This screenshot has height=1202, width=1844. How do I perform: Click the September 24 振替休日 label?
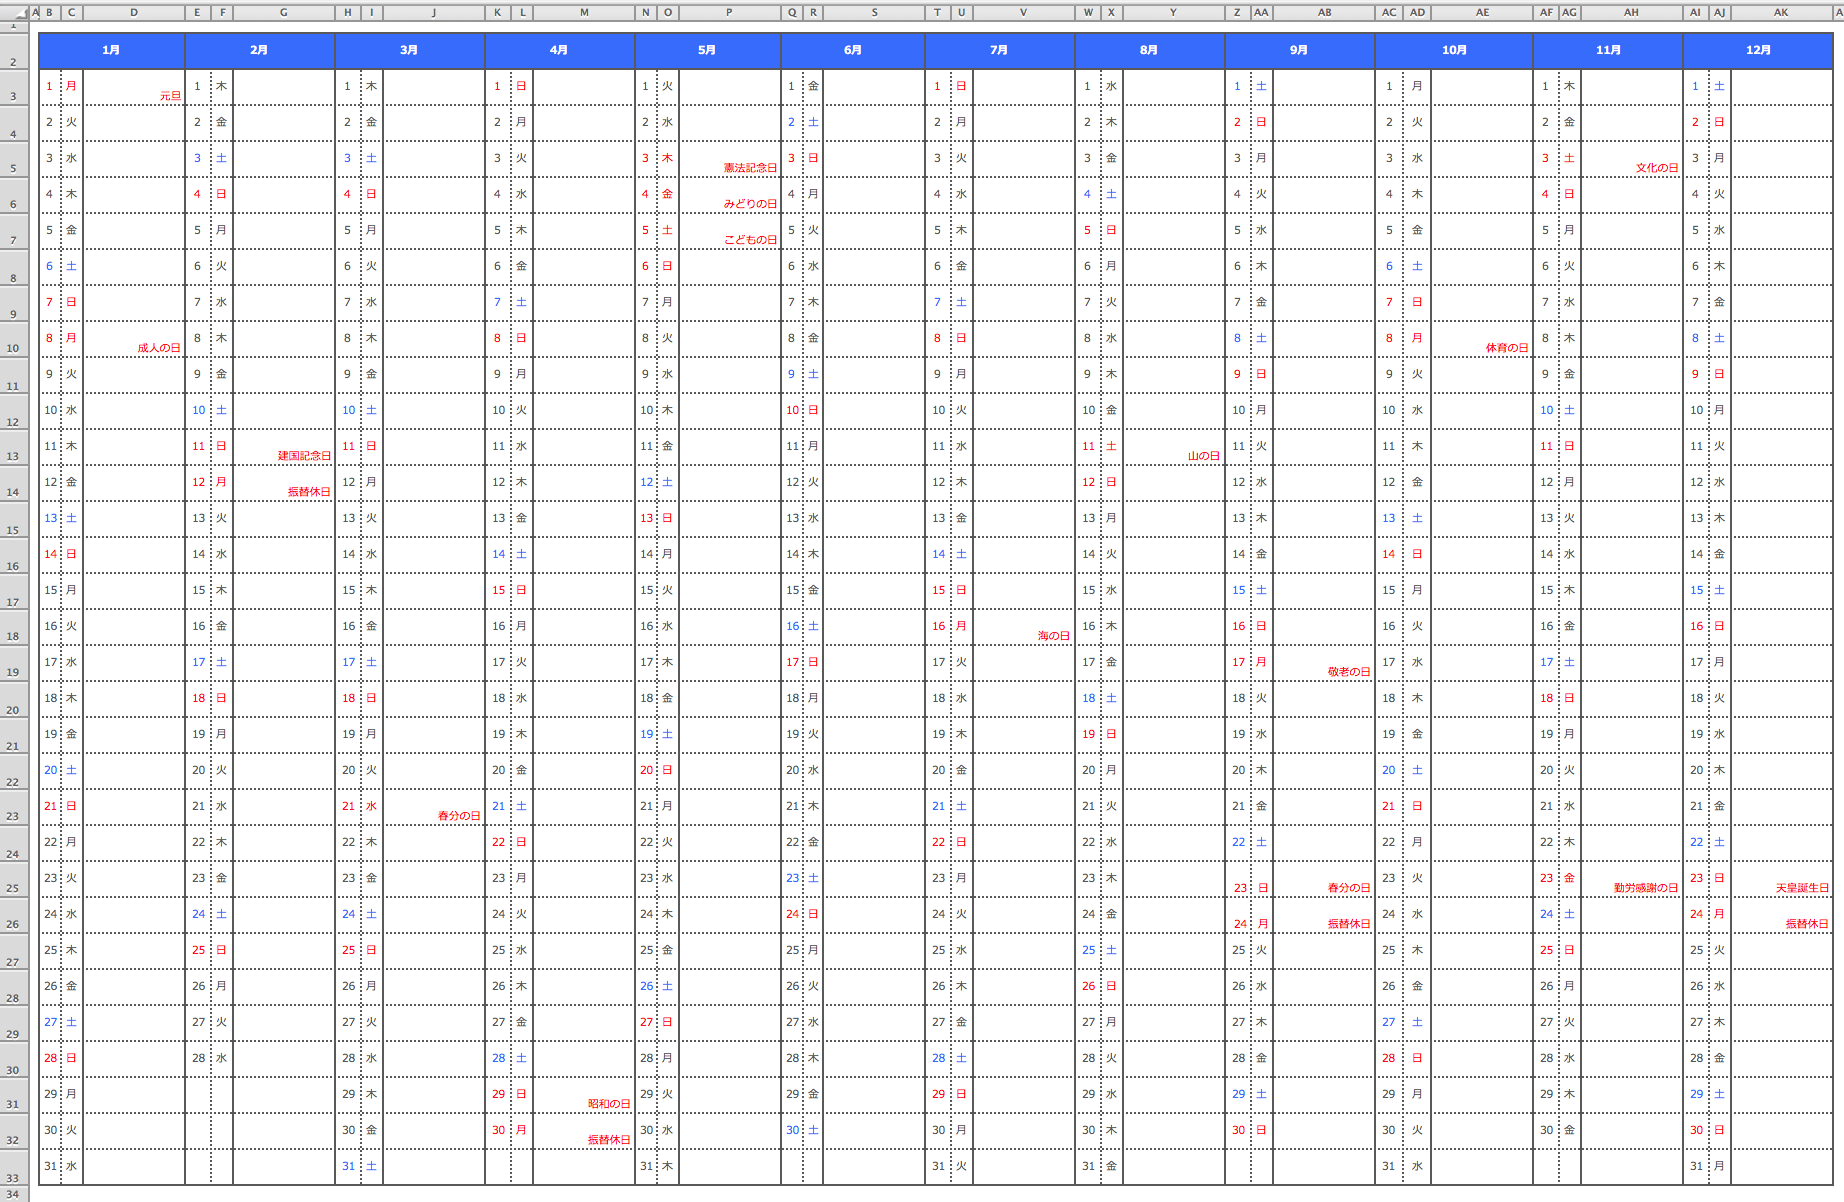[x=1350, y=924]
